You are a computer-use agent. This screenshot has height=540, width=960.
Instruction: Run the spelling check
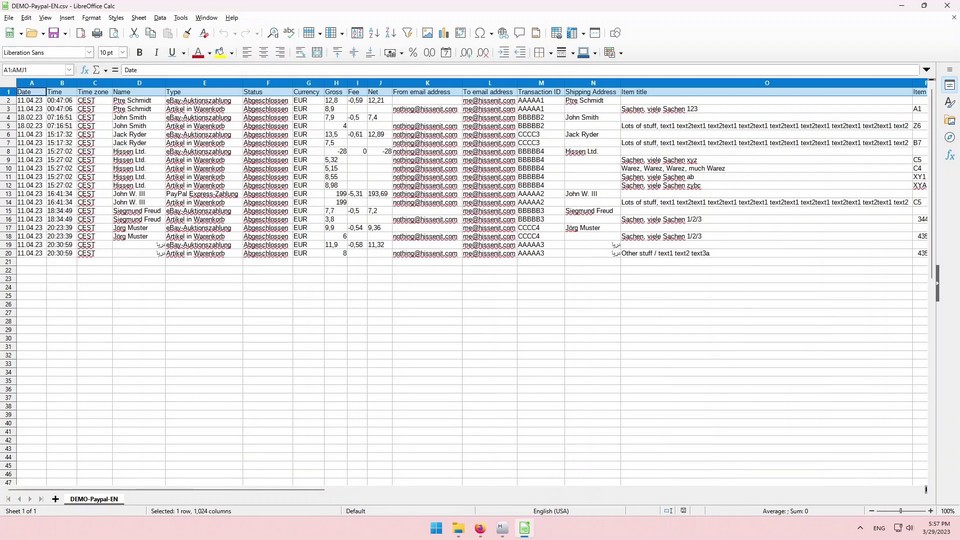[289, 33]
